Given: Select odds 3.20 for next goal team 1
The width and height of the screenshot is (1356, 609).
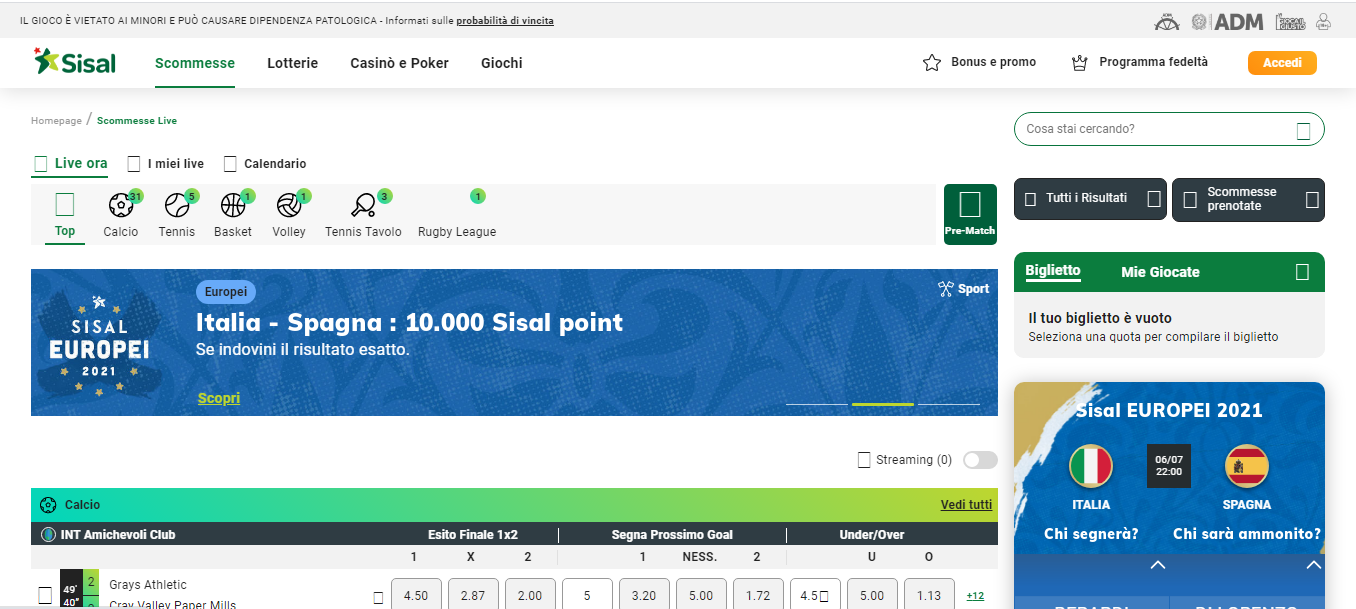Looking at the screenshot, I should (x=643, y=596).
